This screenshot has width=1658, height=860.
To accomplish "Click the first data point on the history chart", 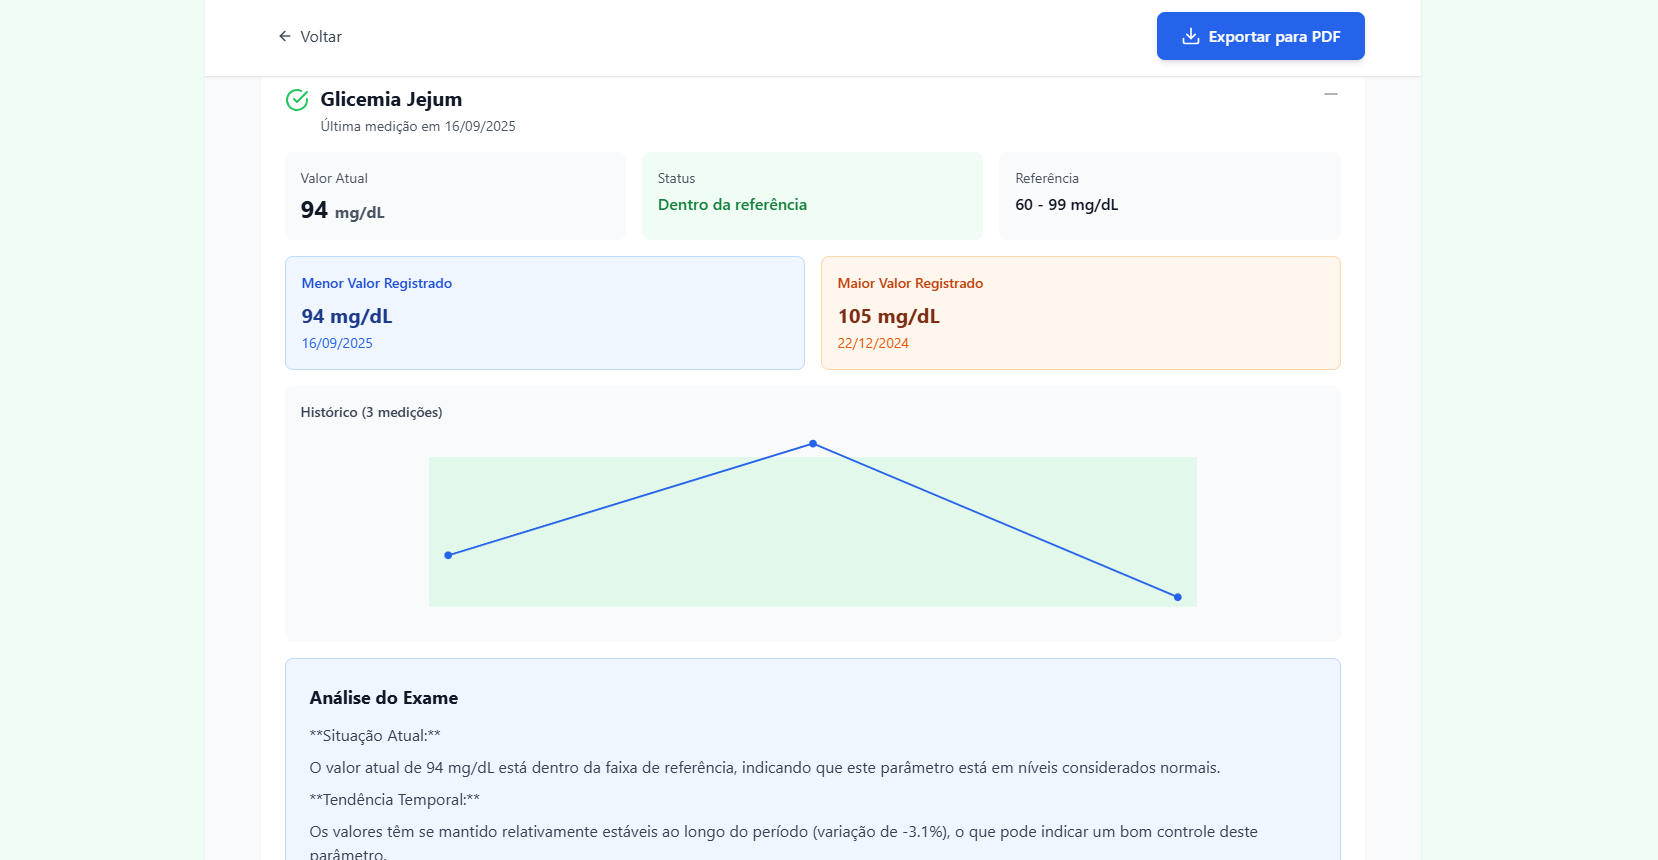I will pos(448,555).
